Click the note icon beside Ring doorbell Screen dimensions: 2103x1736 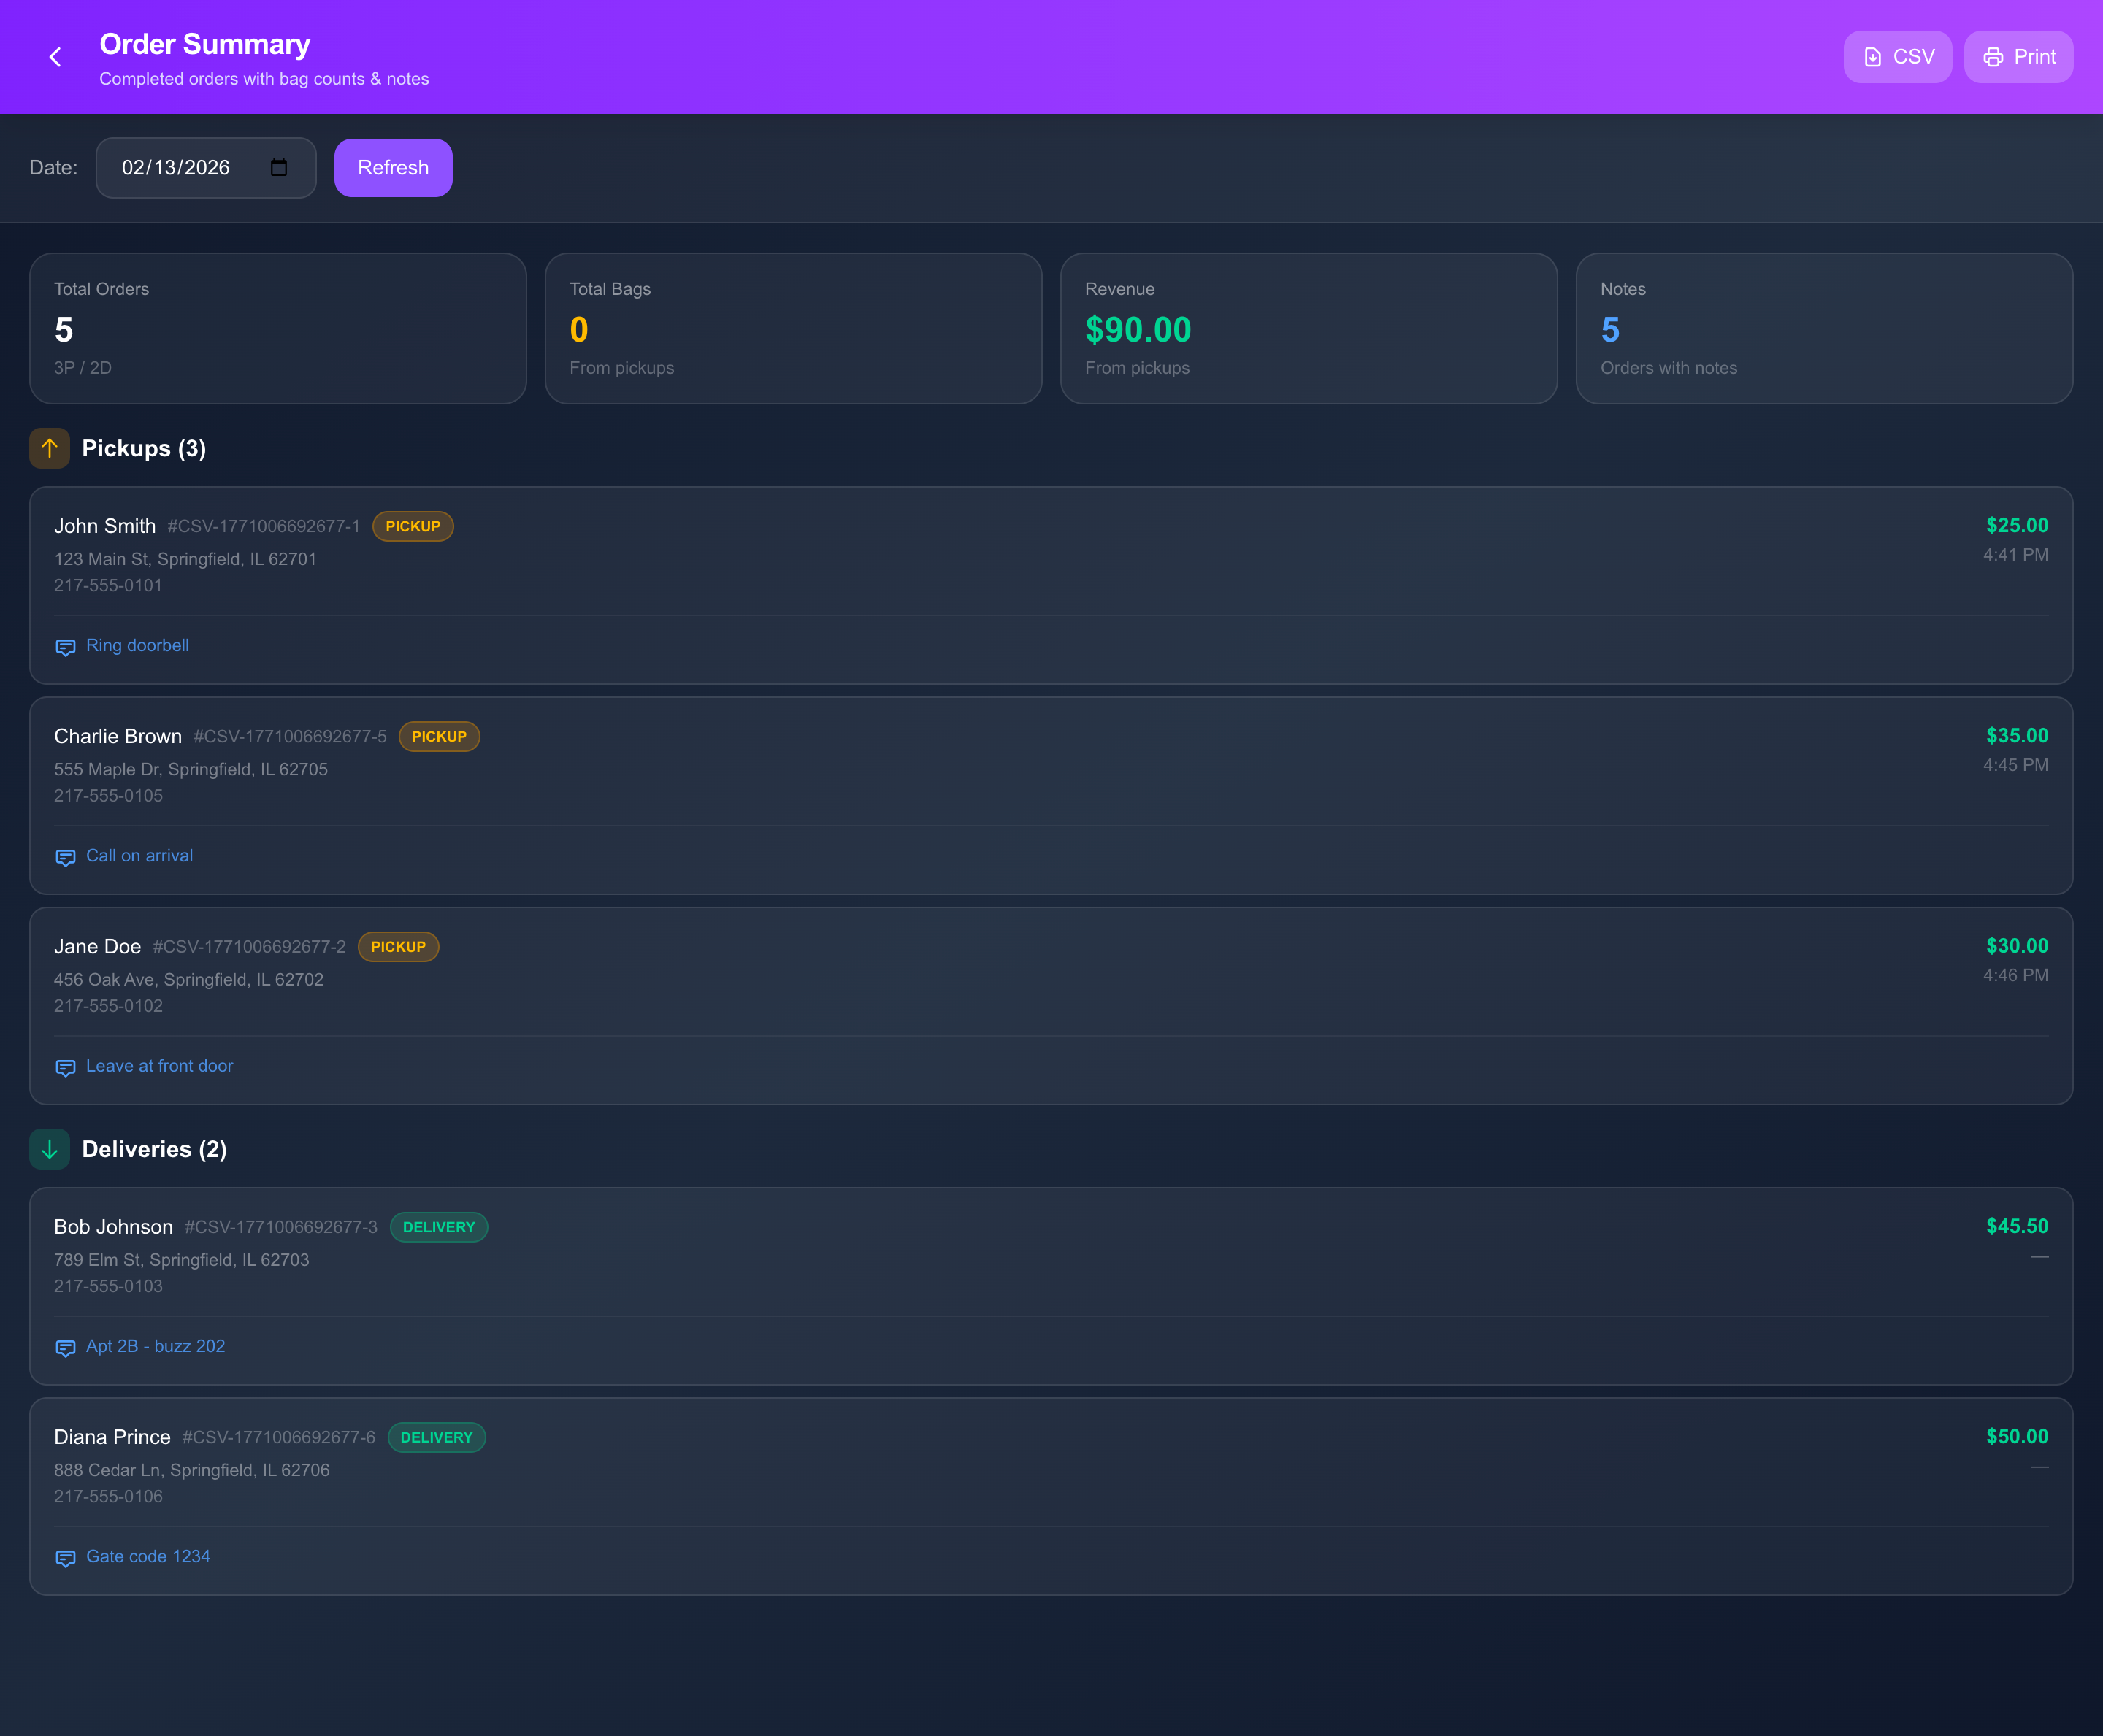65,647
